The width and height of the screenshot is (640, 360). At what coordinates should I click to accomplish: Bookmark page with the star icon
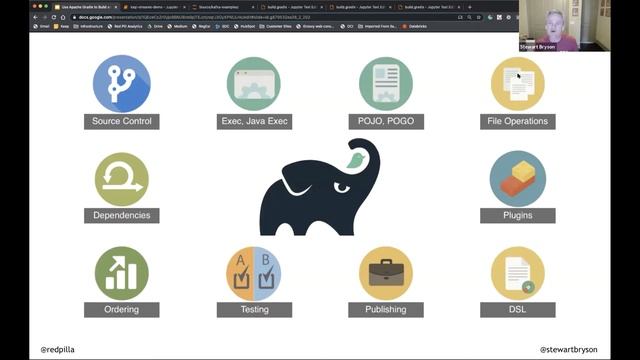[479, 17]
